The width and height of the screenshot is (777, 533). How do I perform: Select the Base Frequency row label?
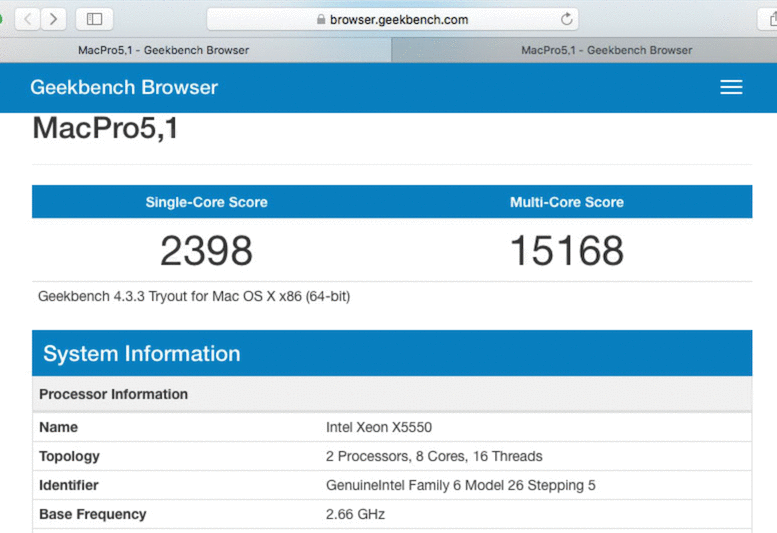point(93,514)
